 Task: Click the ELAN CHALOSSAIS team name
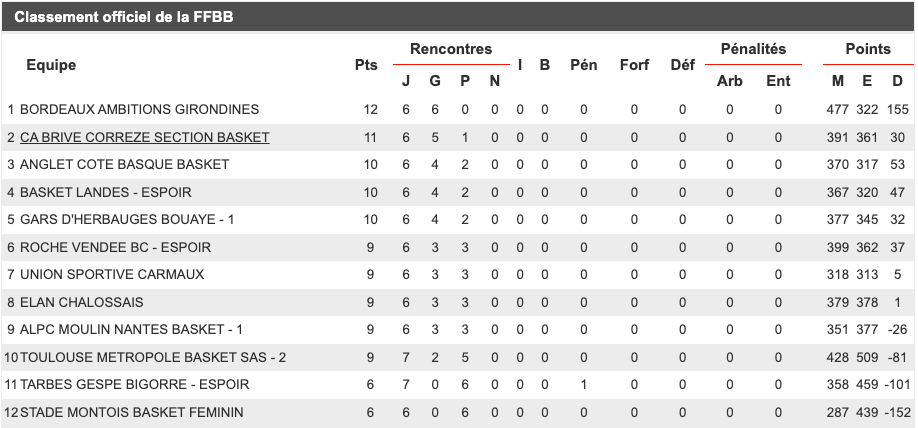point(81,302)
